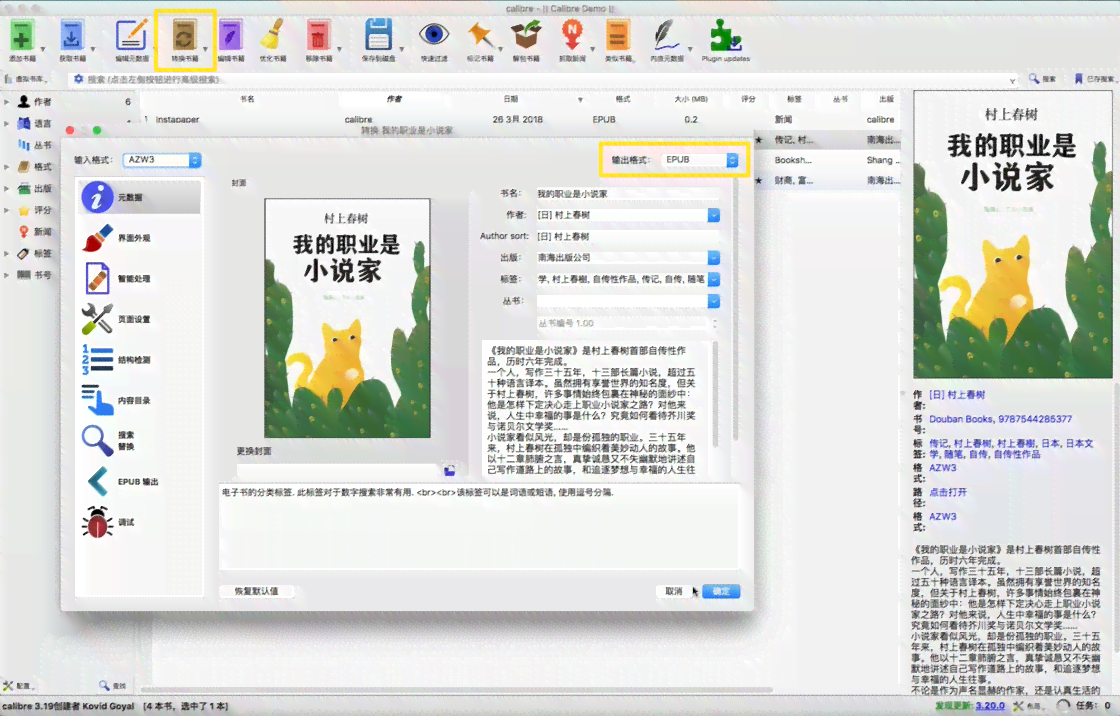Click the series number stepper field
Image resolution: width=1120 pixels, height=716 pixels.
click(x=627, y=323)
